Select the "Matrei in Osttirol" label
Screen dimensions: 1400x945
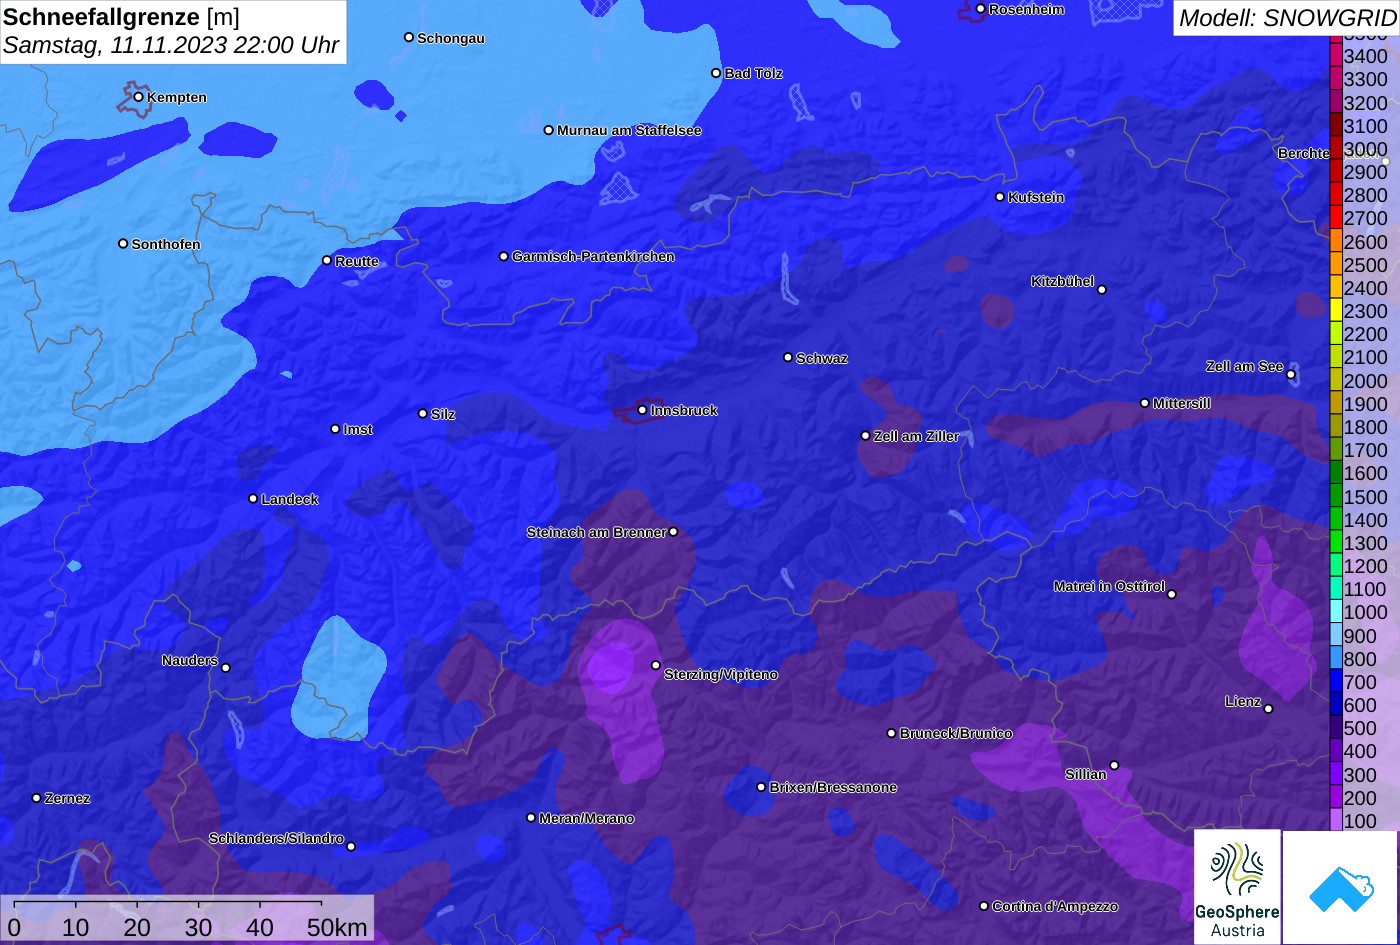(x=1109, y=586)
